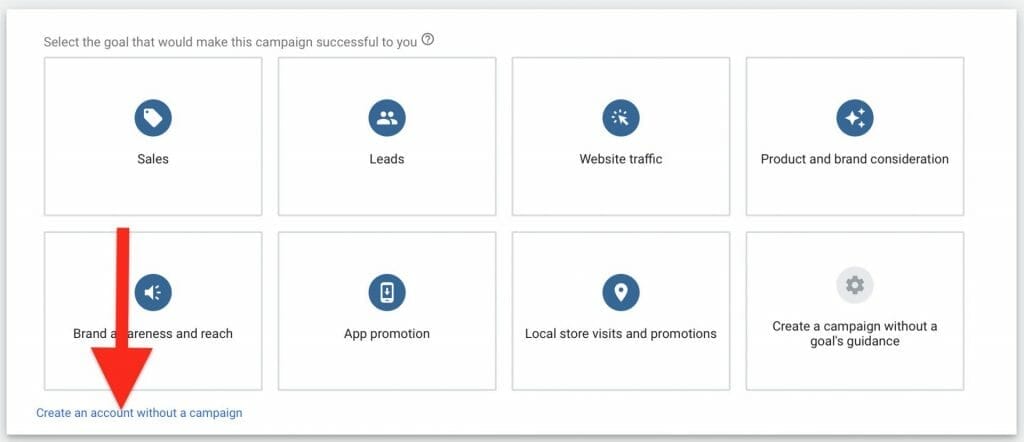The image size is (1024, 442).
Task: Pick the 'App promotion' text label
Action: pyautogui.click(x=386, y=333)
